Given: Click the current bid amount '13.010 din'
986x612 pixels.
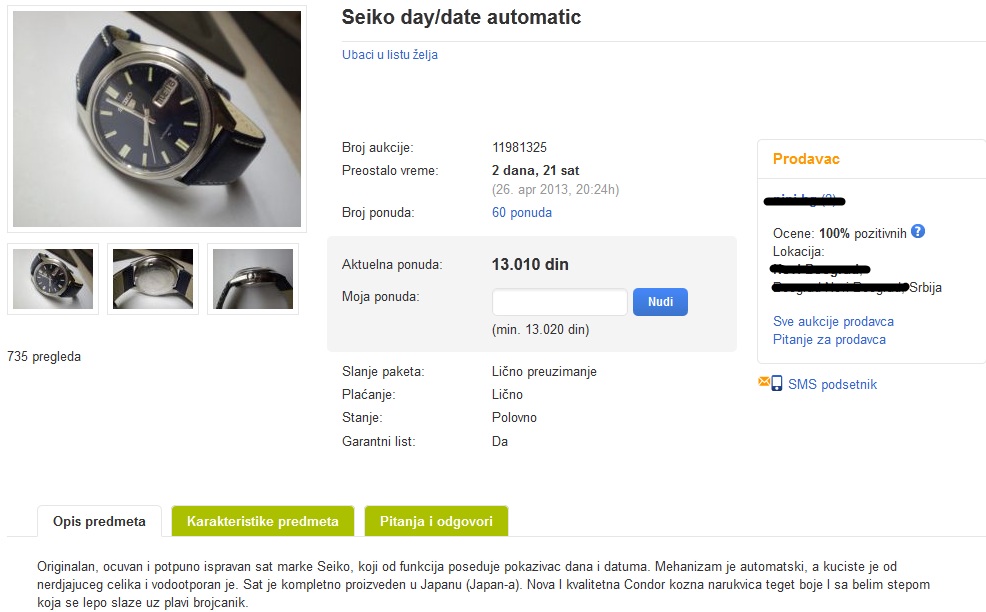Looking at the screenshot, I should pyautogui.click(x=530, y=265).
